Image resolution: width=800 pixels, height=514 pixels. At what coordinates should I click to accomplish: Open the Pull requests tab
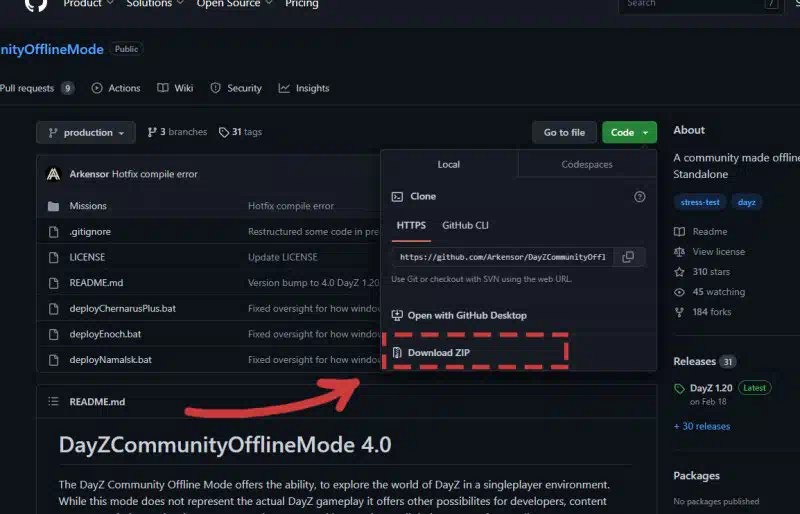pos(37,88)
